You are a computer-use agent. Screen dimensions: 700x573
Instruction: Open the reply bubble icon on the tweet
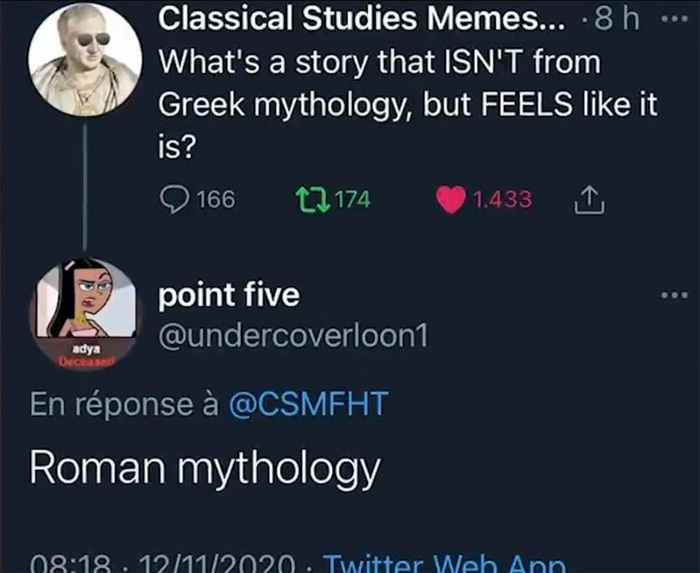tap(174, 199)
